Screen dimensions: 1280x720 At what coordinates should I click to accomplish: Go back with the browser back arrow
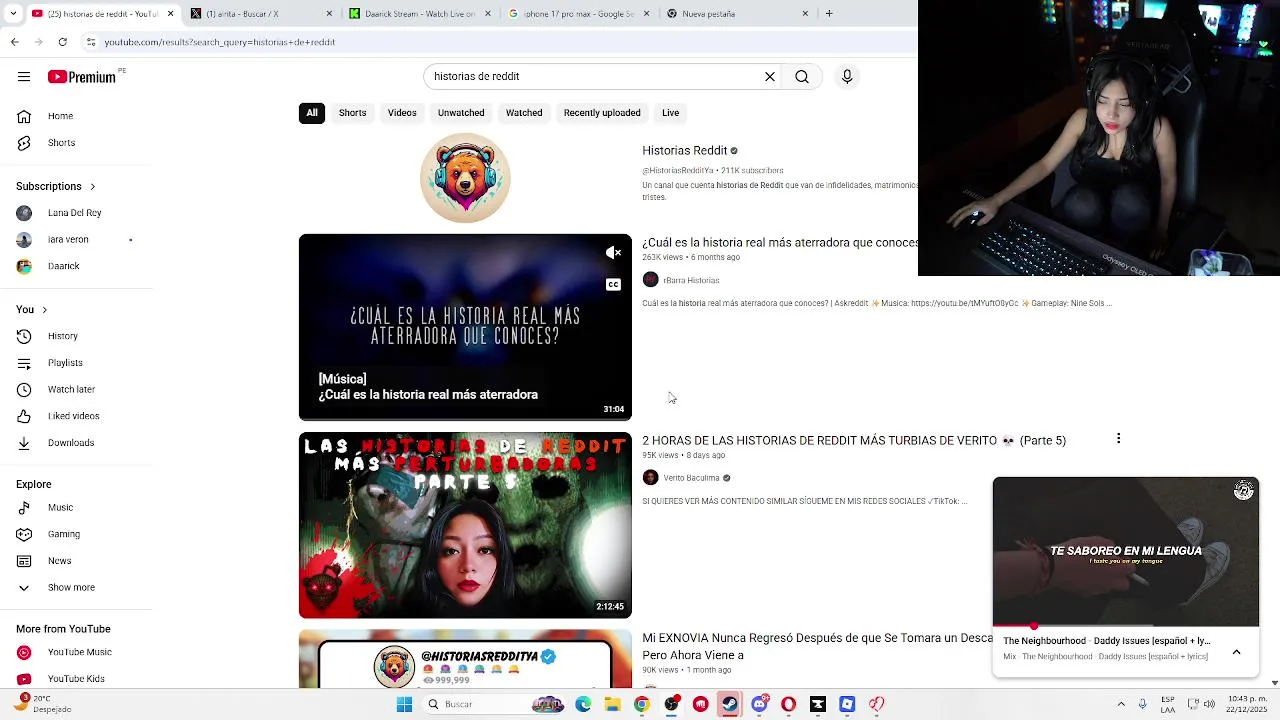[14, 42]
